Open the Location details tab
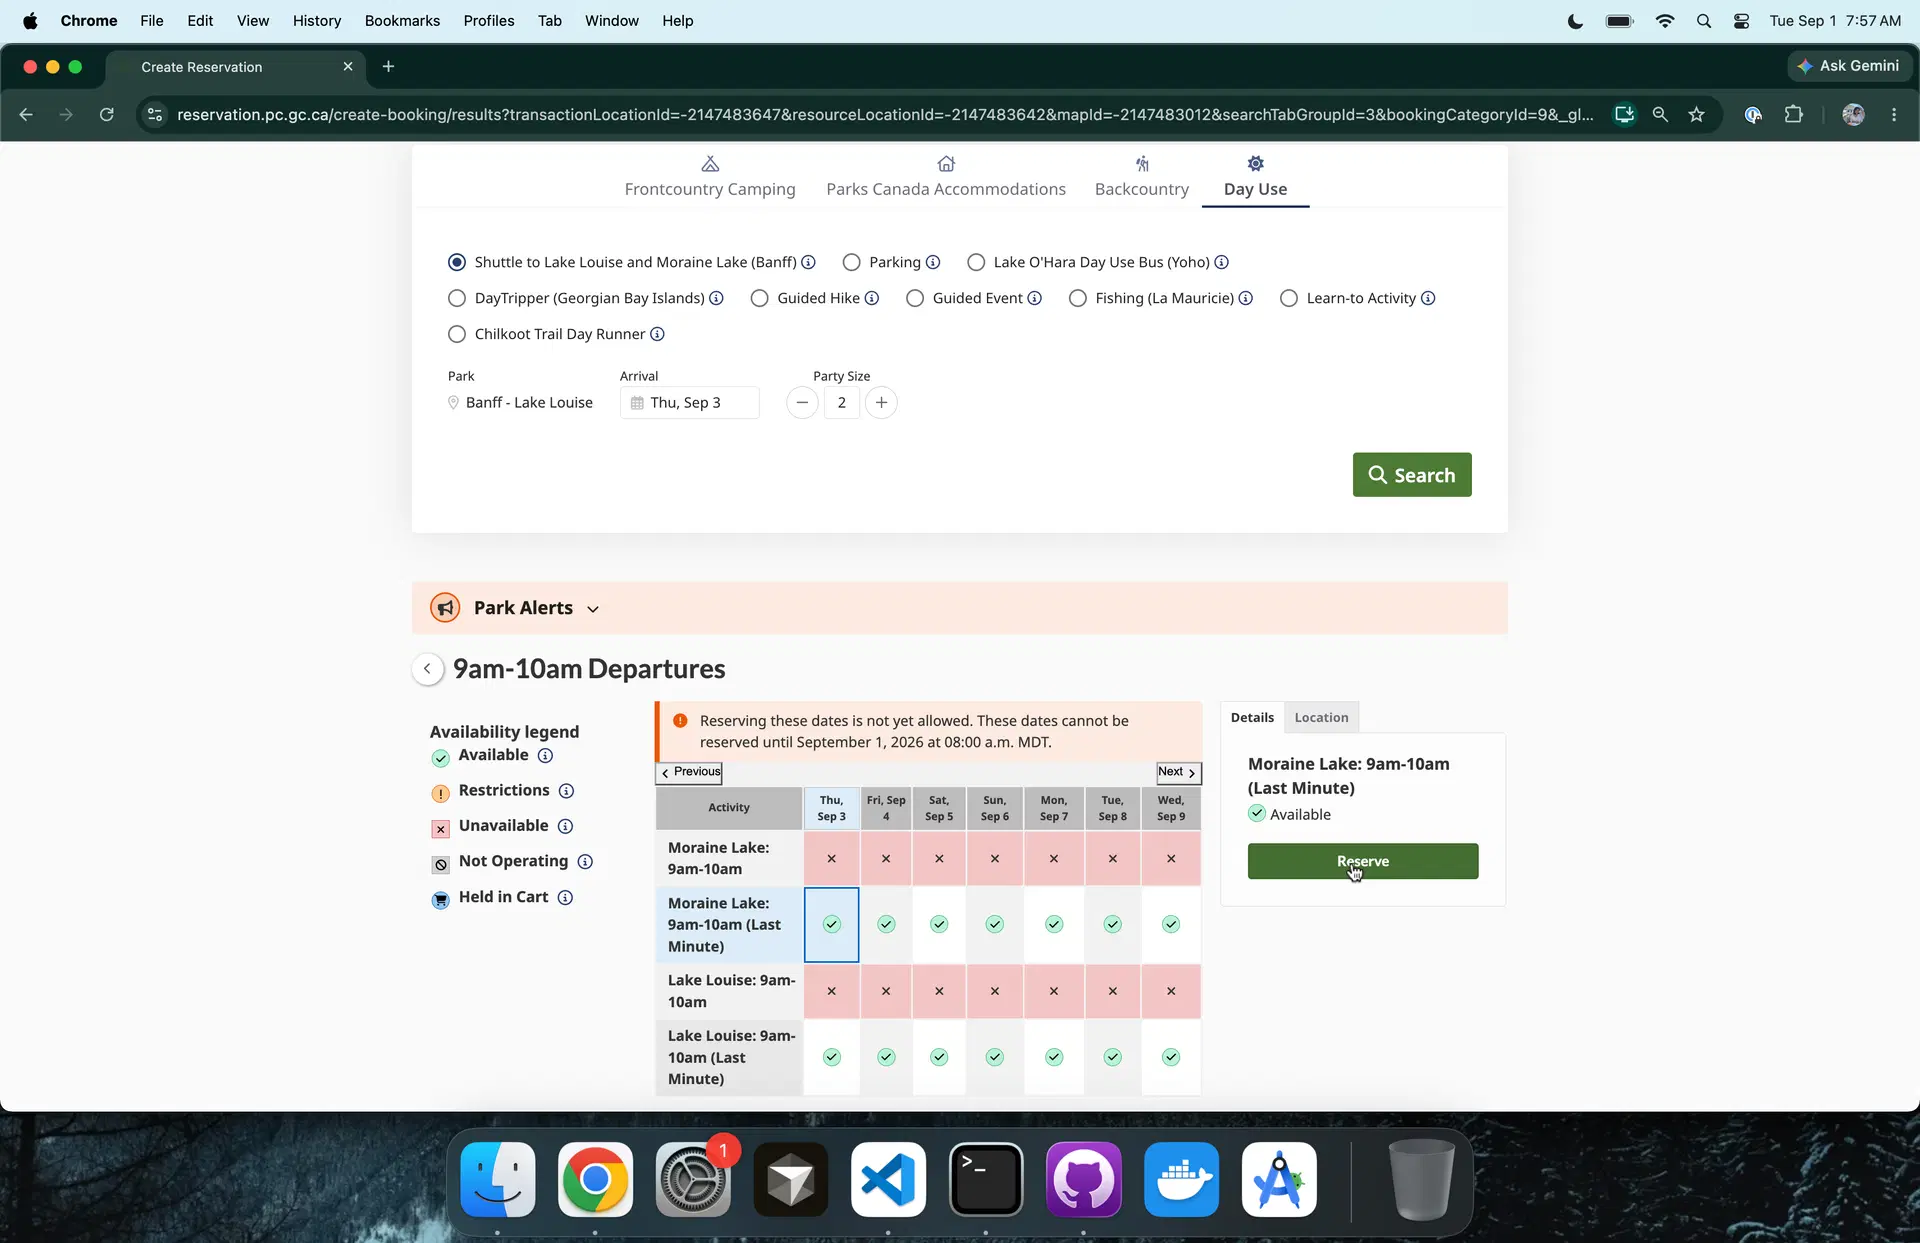This screenshot has height=1243, width=1920. point(1321,717)
